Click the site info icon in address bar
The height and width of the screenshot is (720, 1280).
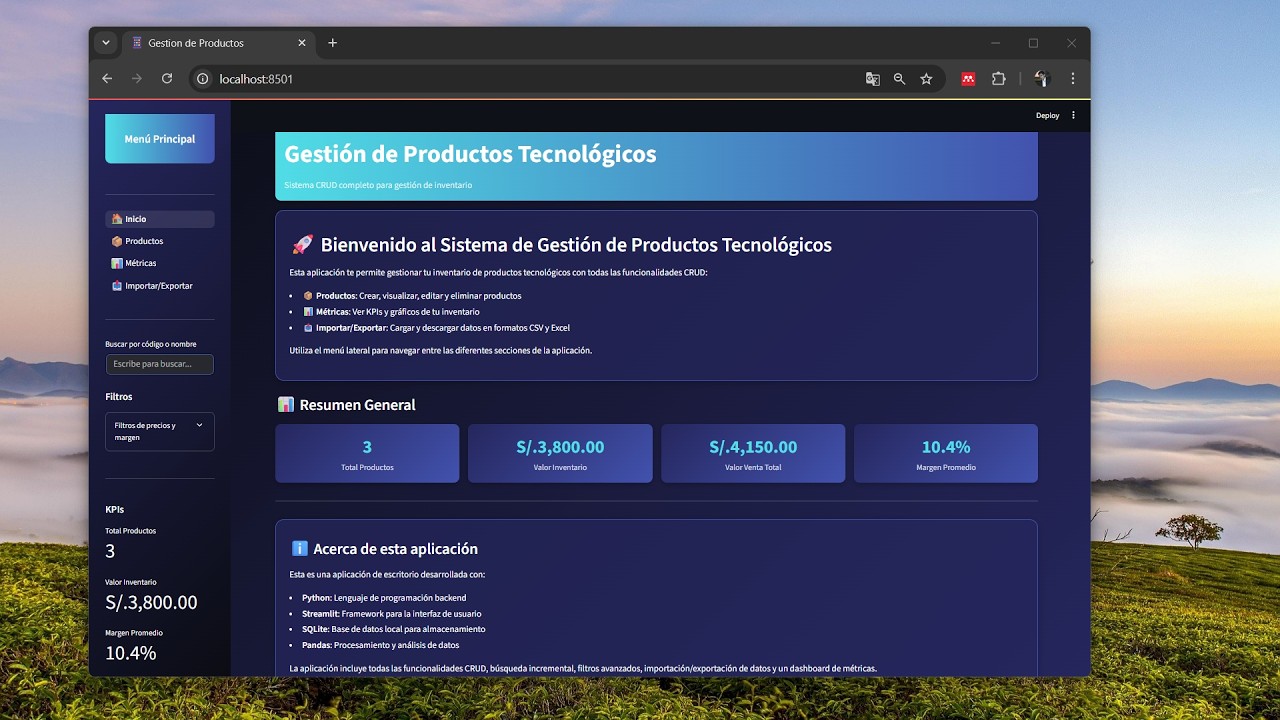coord(203,79)
